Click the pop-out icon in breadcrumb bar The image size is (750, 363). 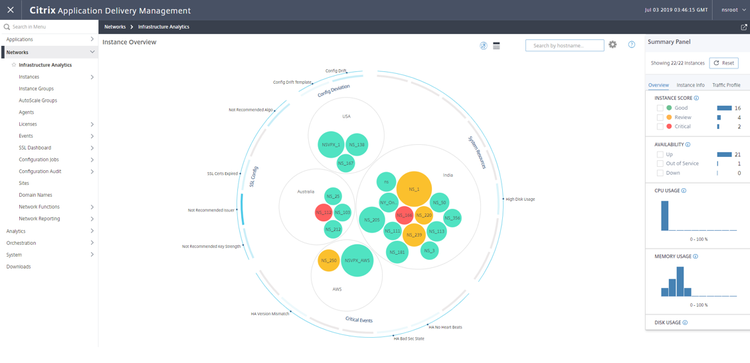pos(743,27)
